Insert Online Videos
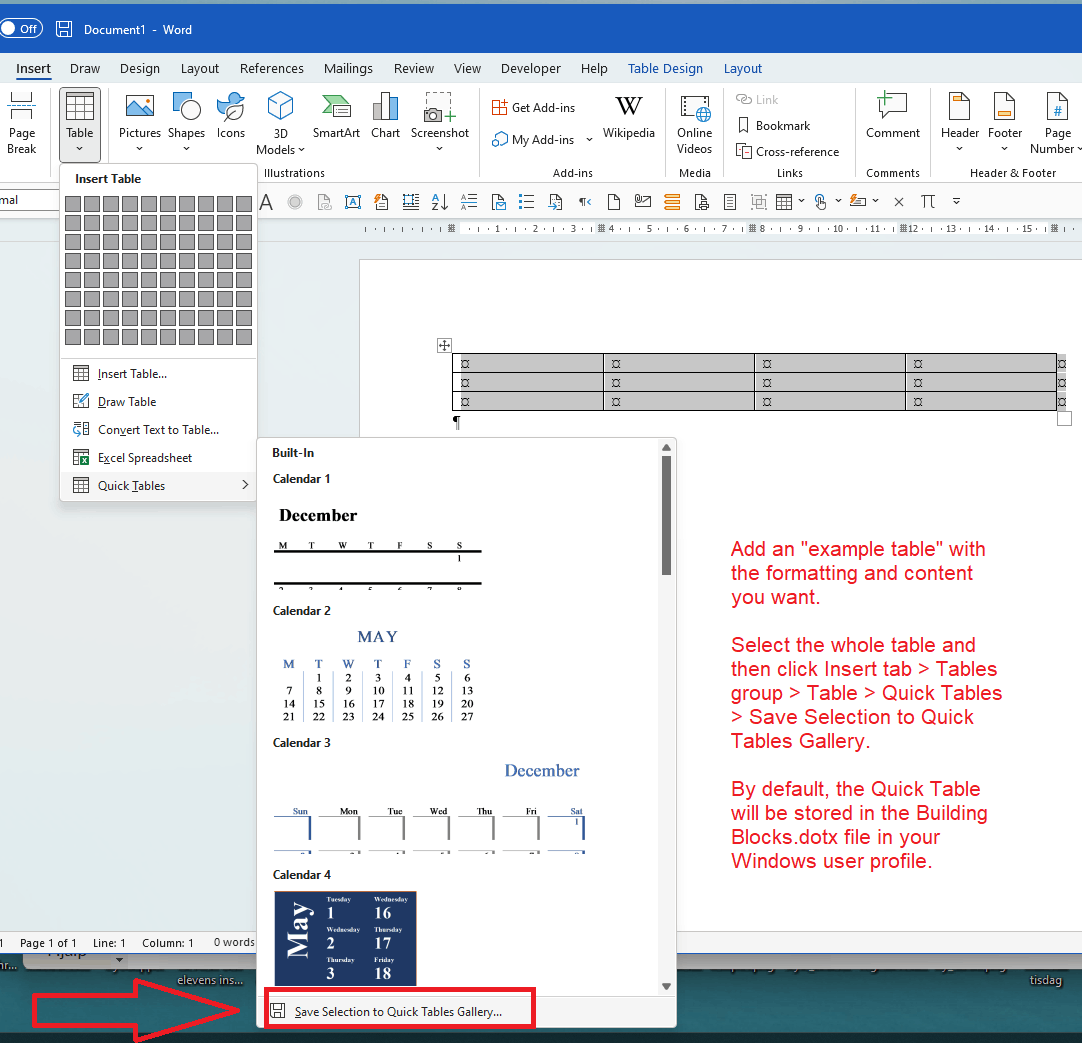1082x1043 pixels. point(694,125)
